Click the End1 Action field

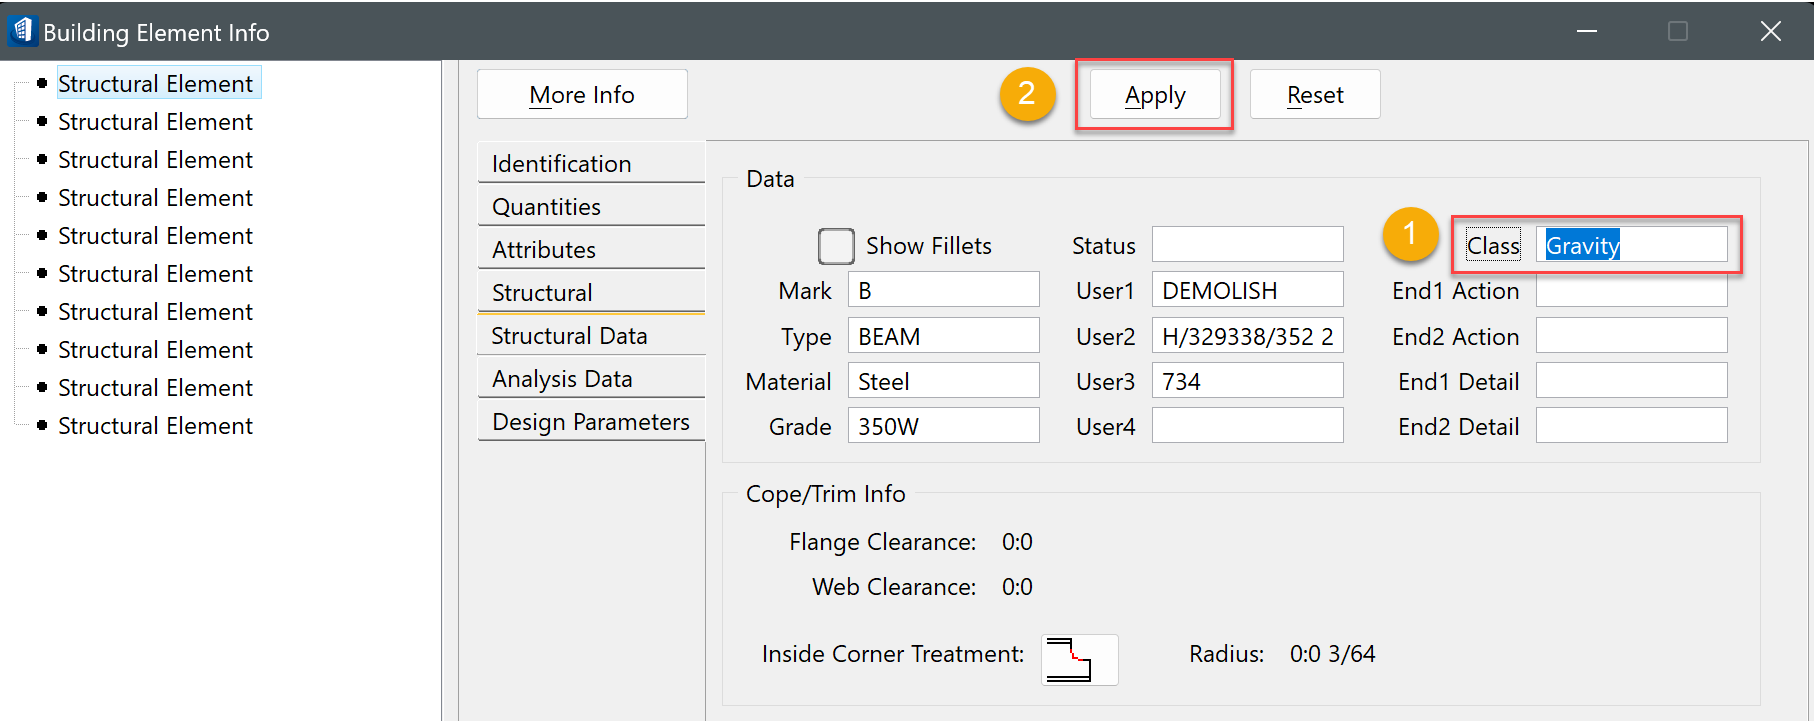pyautogui.click(x=1631, y=290)
